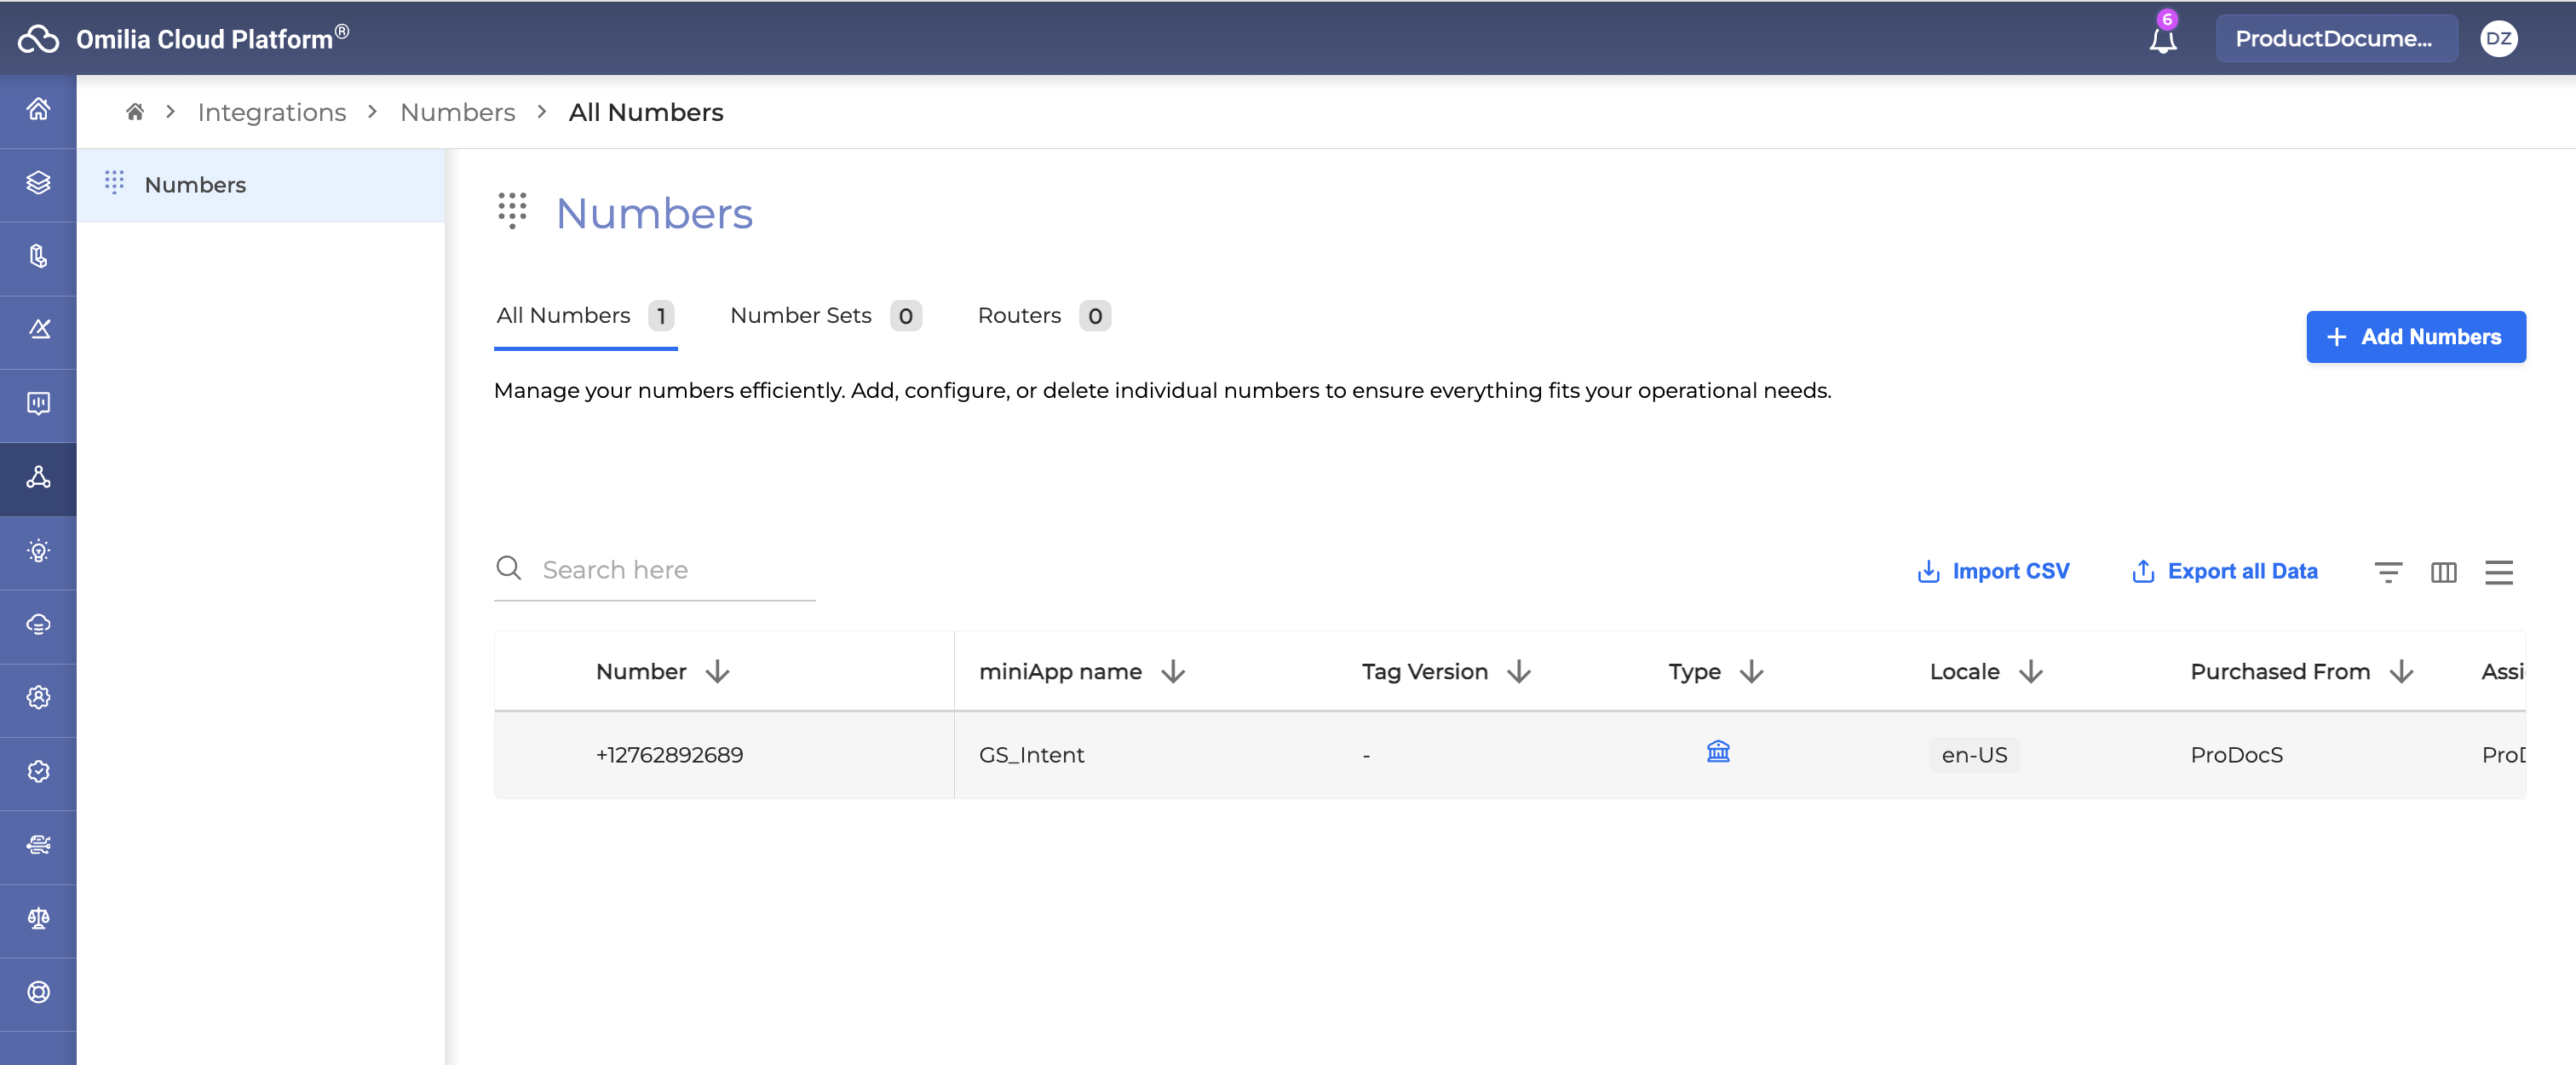Click the Add Numbers button
The image size is (2576, 1065).
click(x=2415, y=337)
